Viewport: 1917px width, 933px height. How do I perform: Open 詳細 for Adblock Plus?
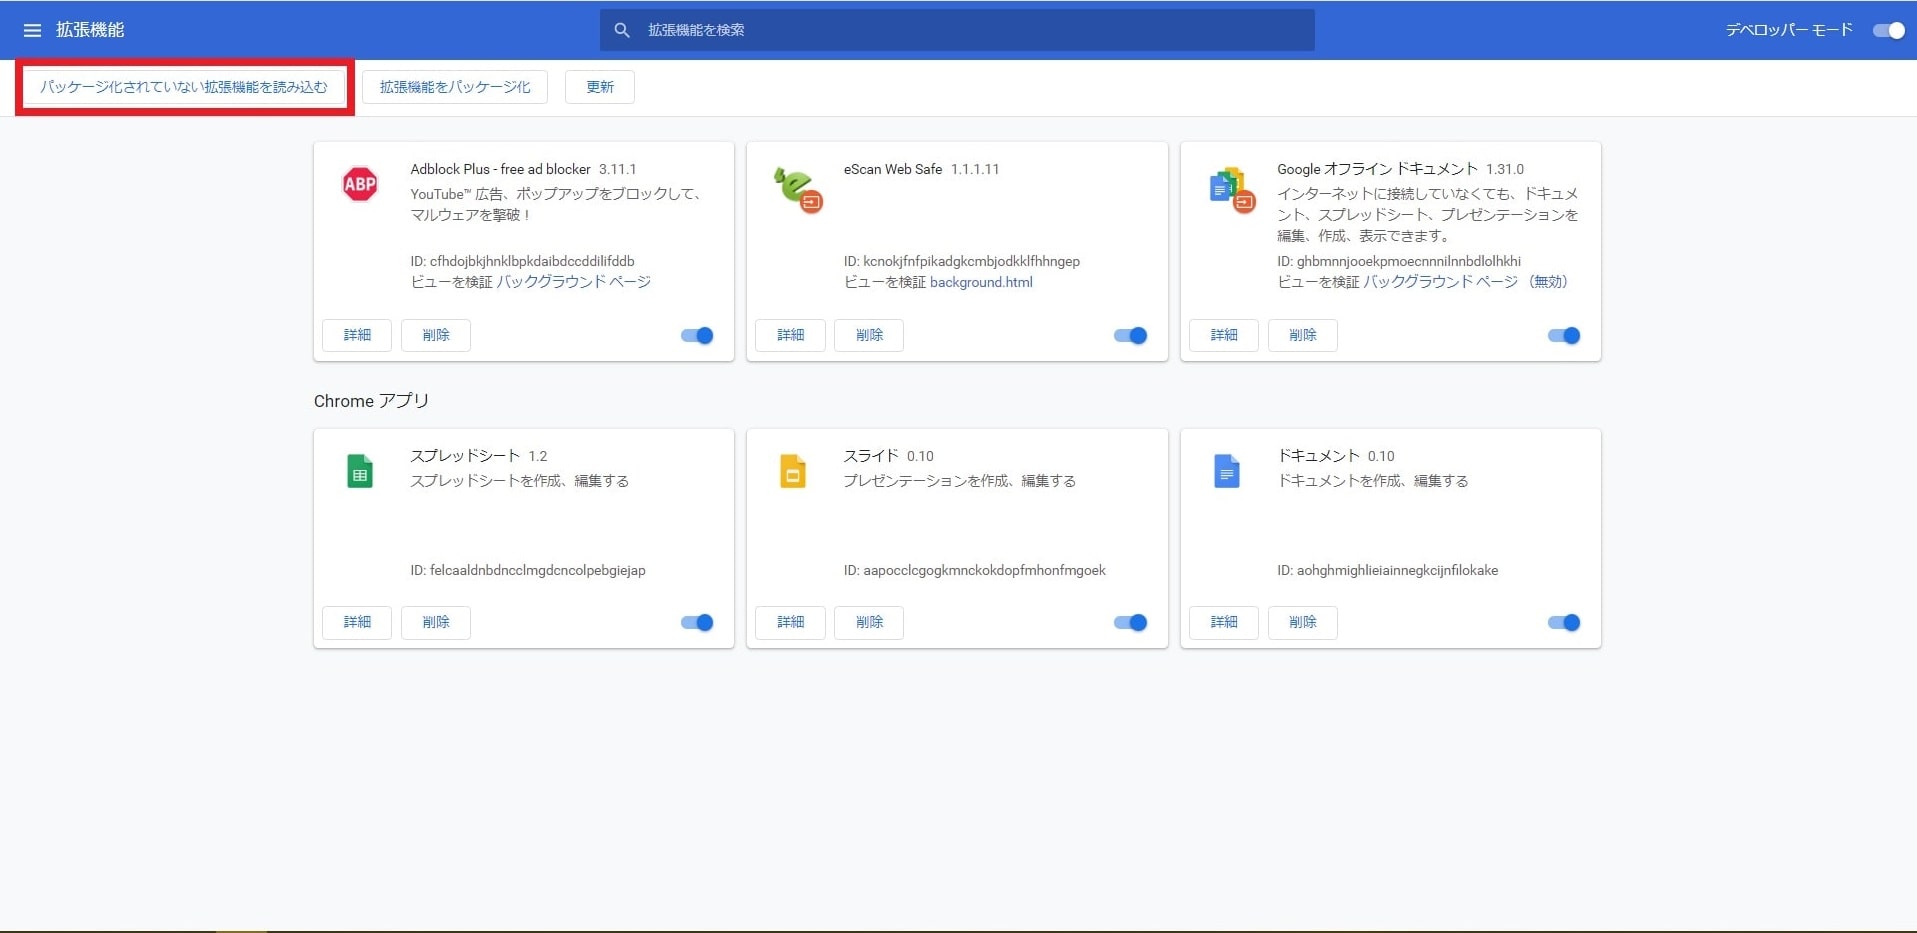[x=357, y=335]
